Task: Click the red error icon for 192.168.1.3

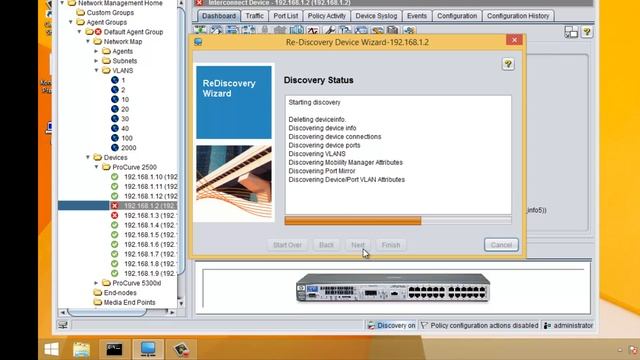Action: point(115,216)
